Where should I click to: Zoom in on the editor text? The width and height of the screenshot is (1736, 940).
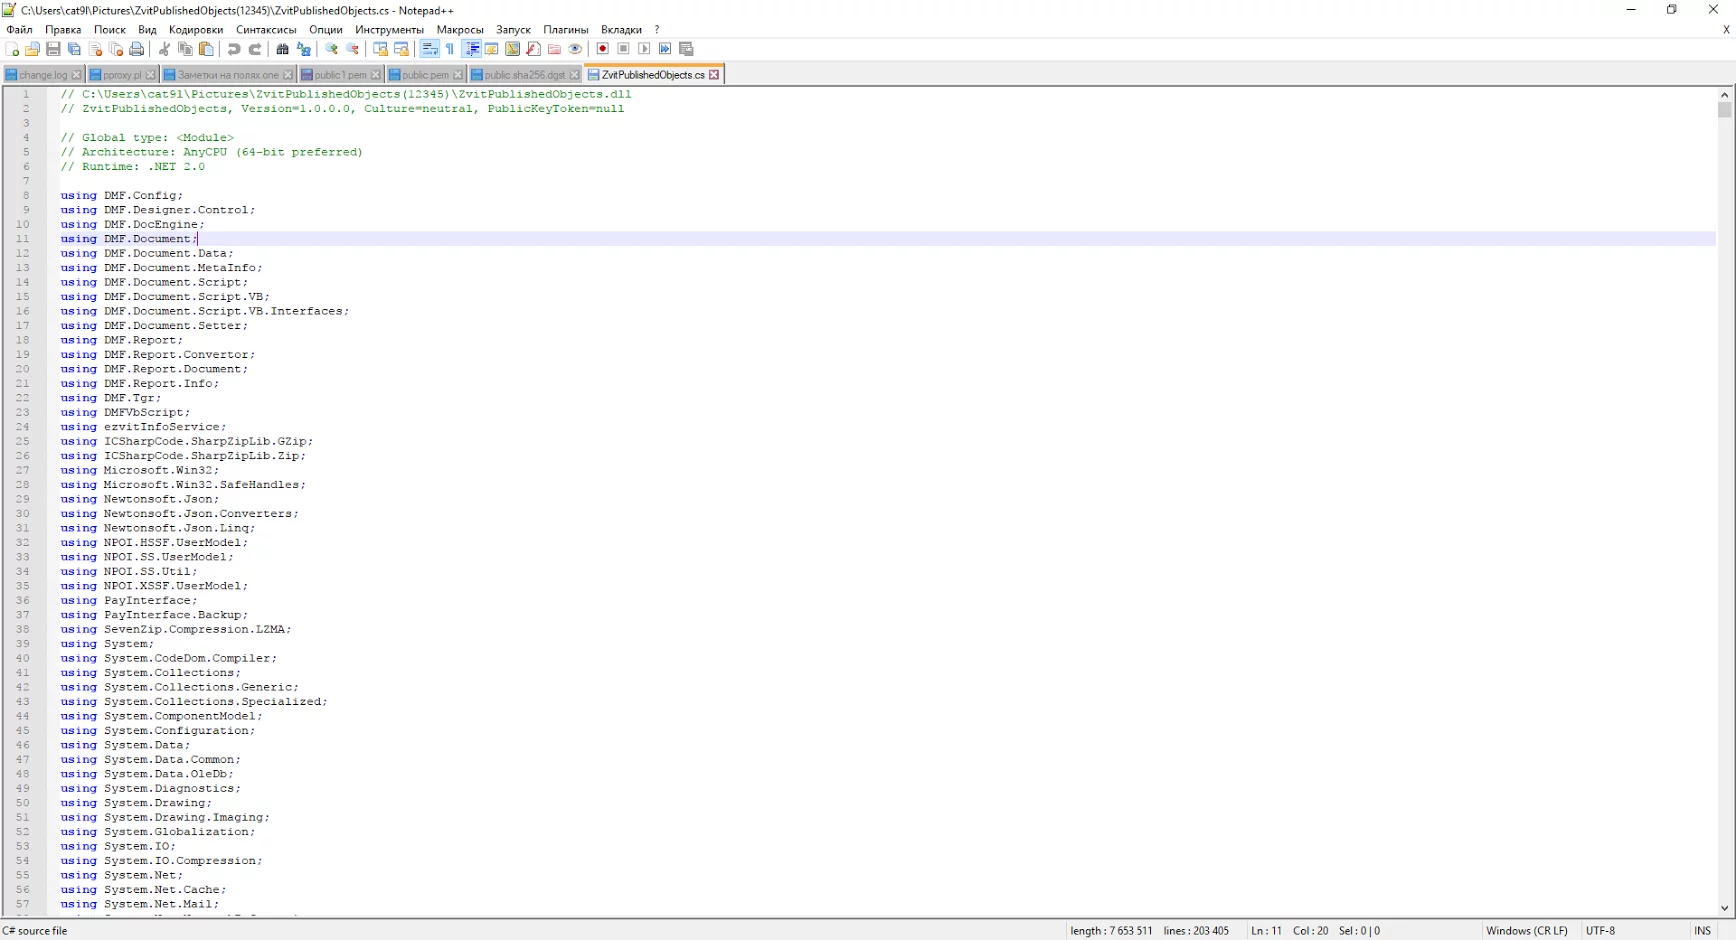331,49
